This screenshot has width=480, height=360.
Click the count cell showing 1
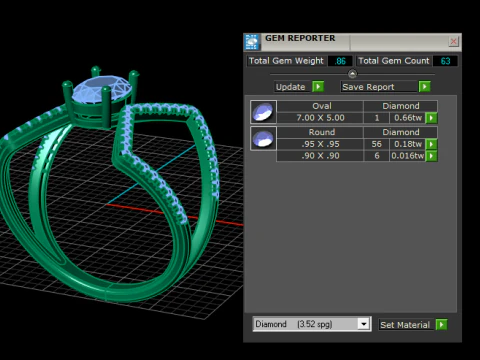pos(377,118)
